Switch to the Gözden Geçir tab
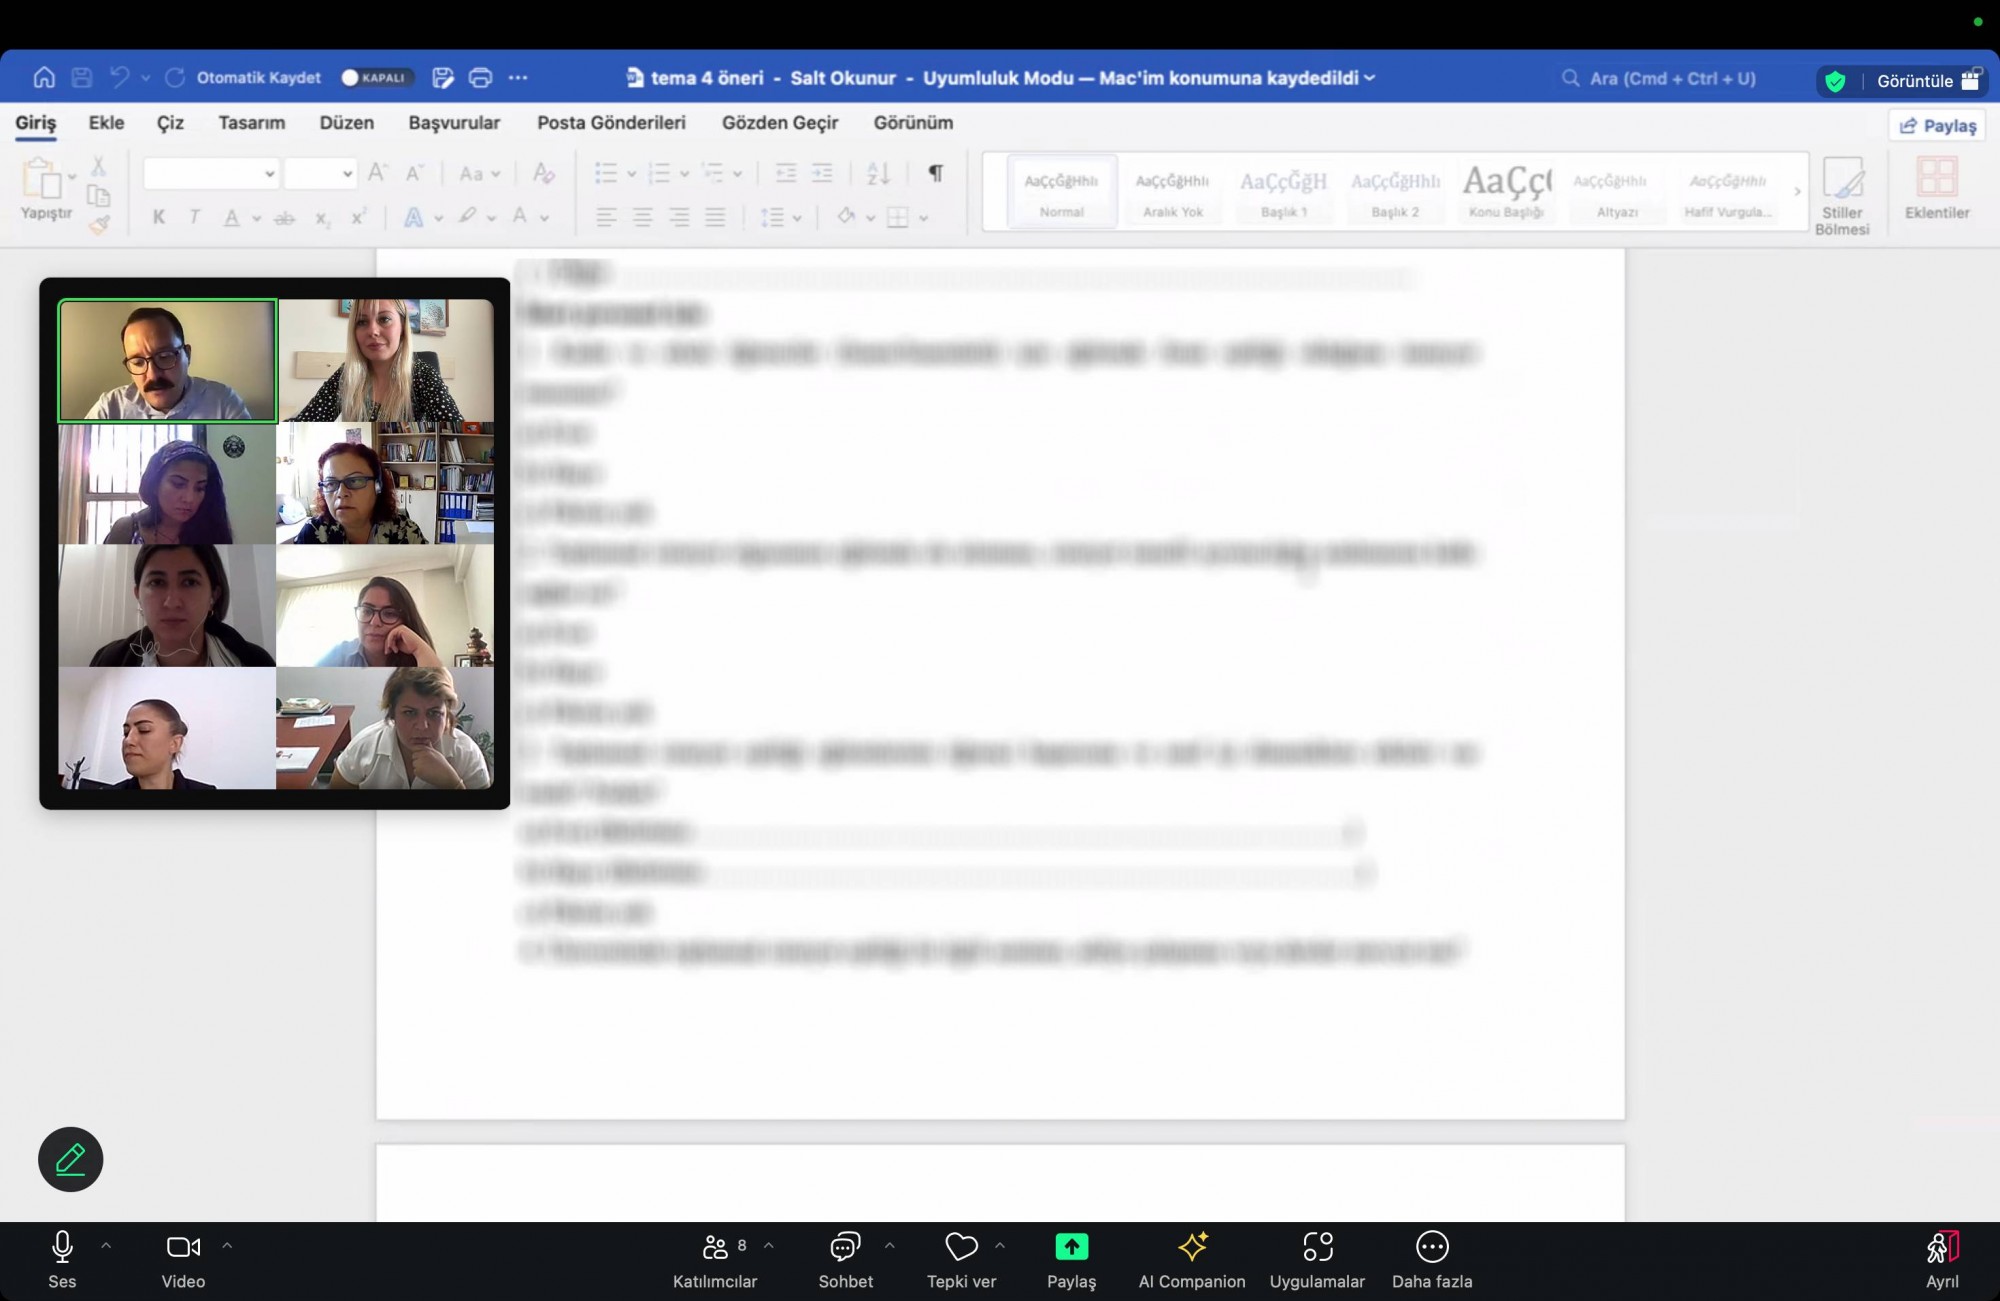The height and width of the screenshot is (1301, 2000). tap(779, 123)
